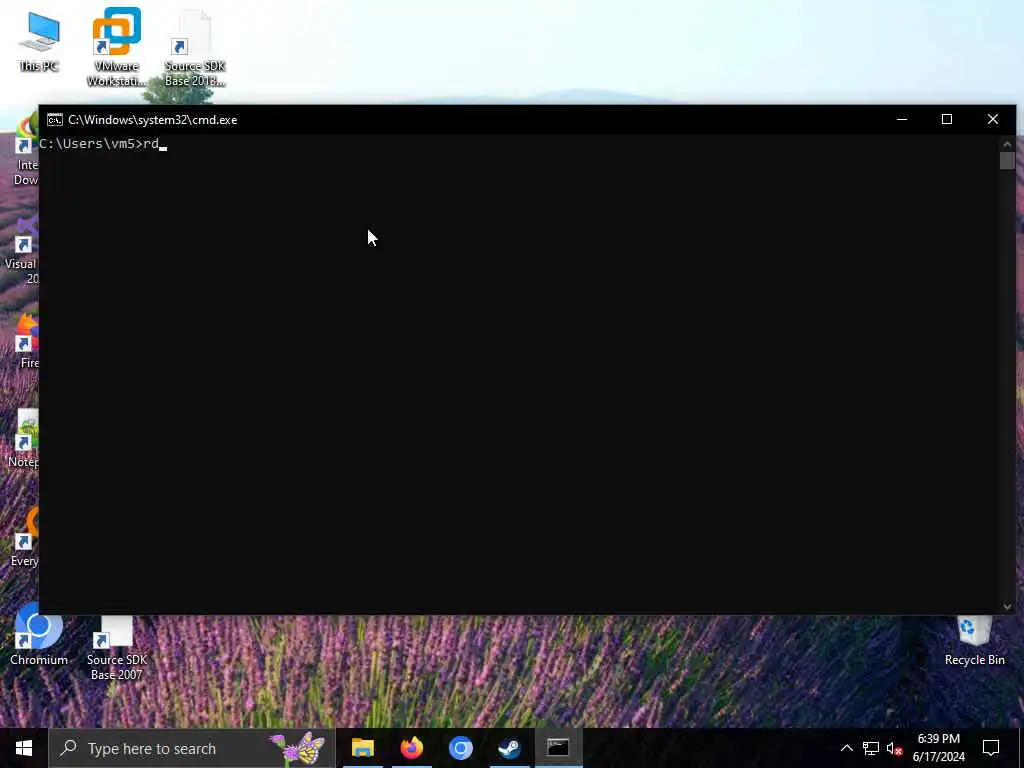This screenshot has height=768, width=1024.
Task: Open File Explorer from the taskbar
Action: click(x=362, y=748)
